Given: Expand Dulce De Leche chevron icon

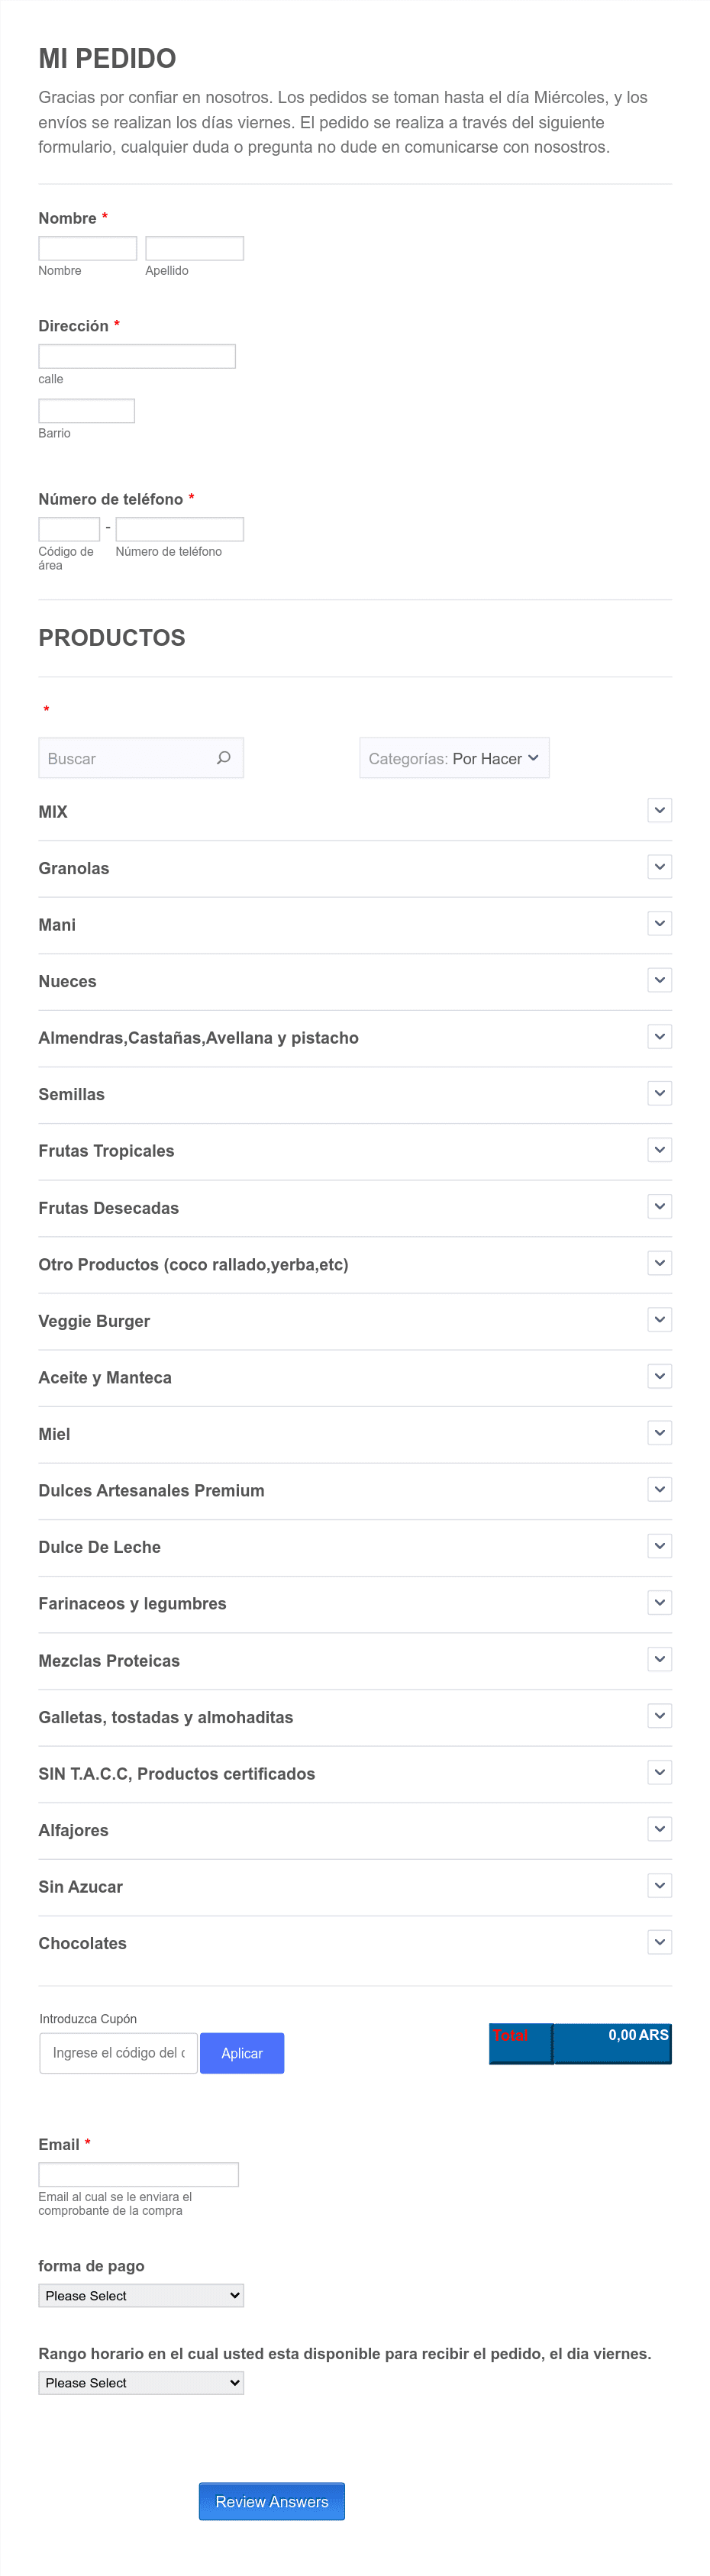Looking at the screenshot, I should (659, 1546).
